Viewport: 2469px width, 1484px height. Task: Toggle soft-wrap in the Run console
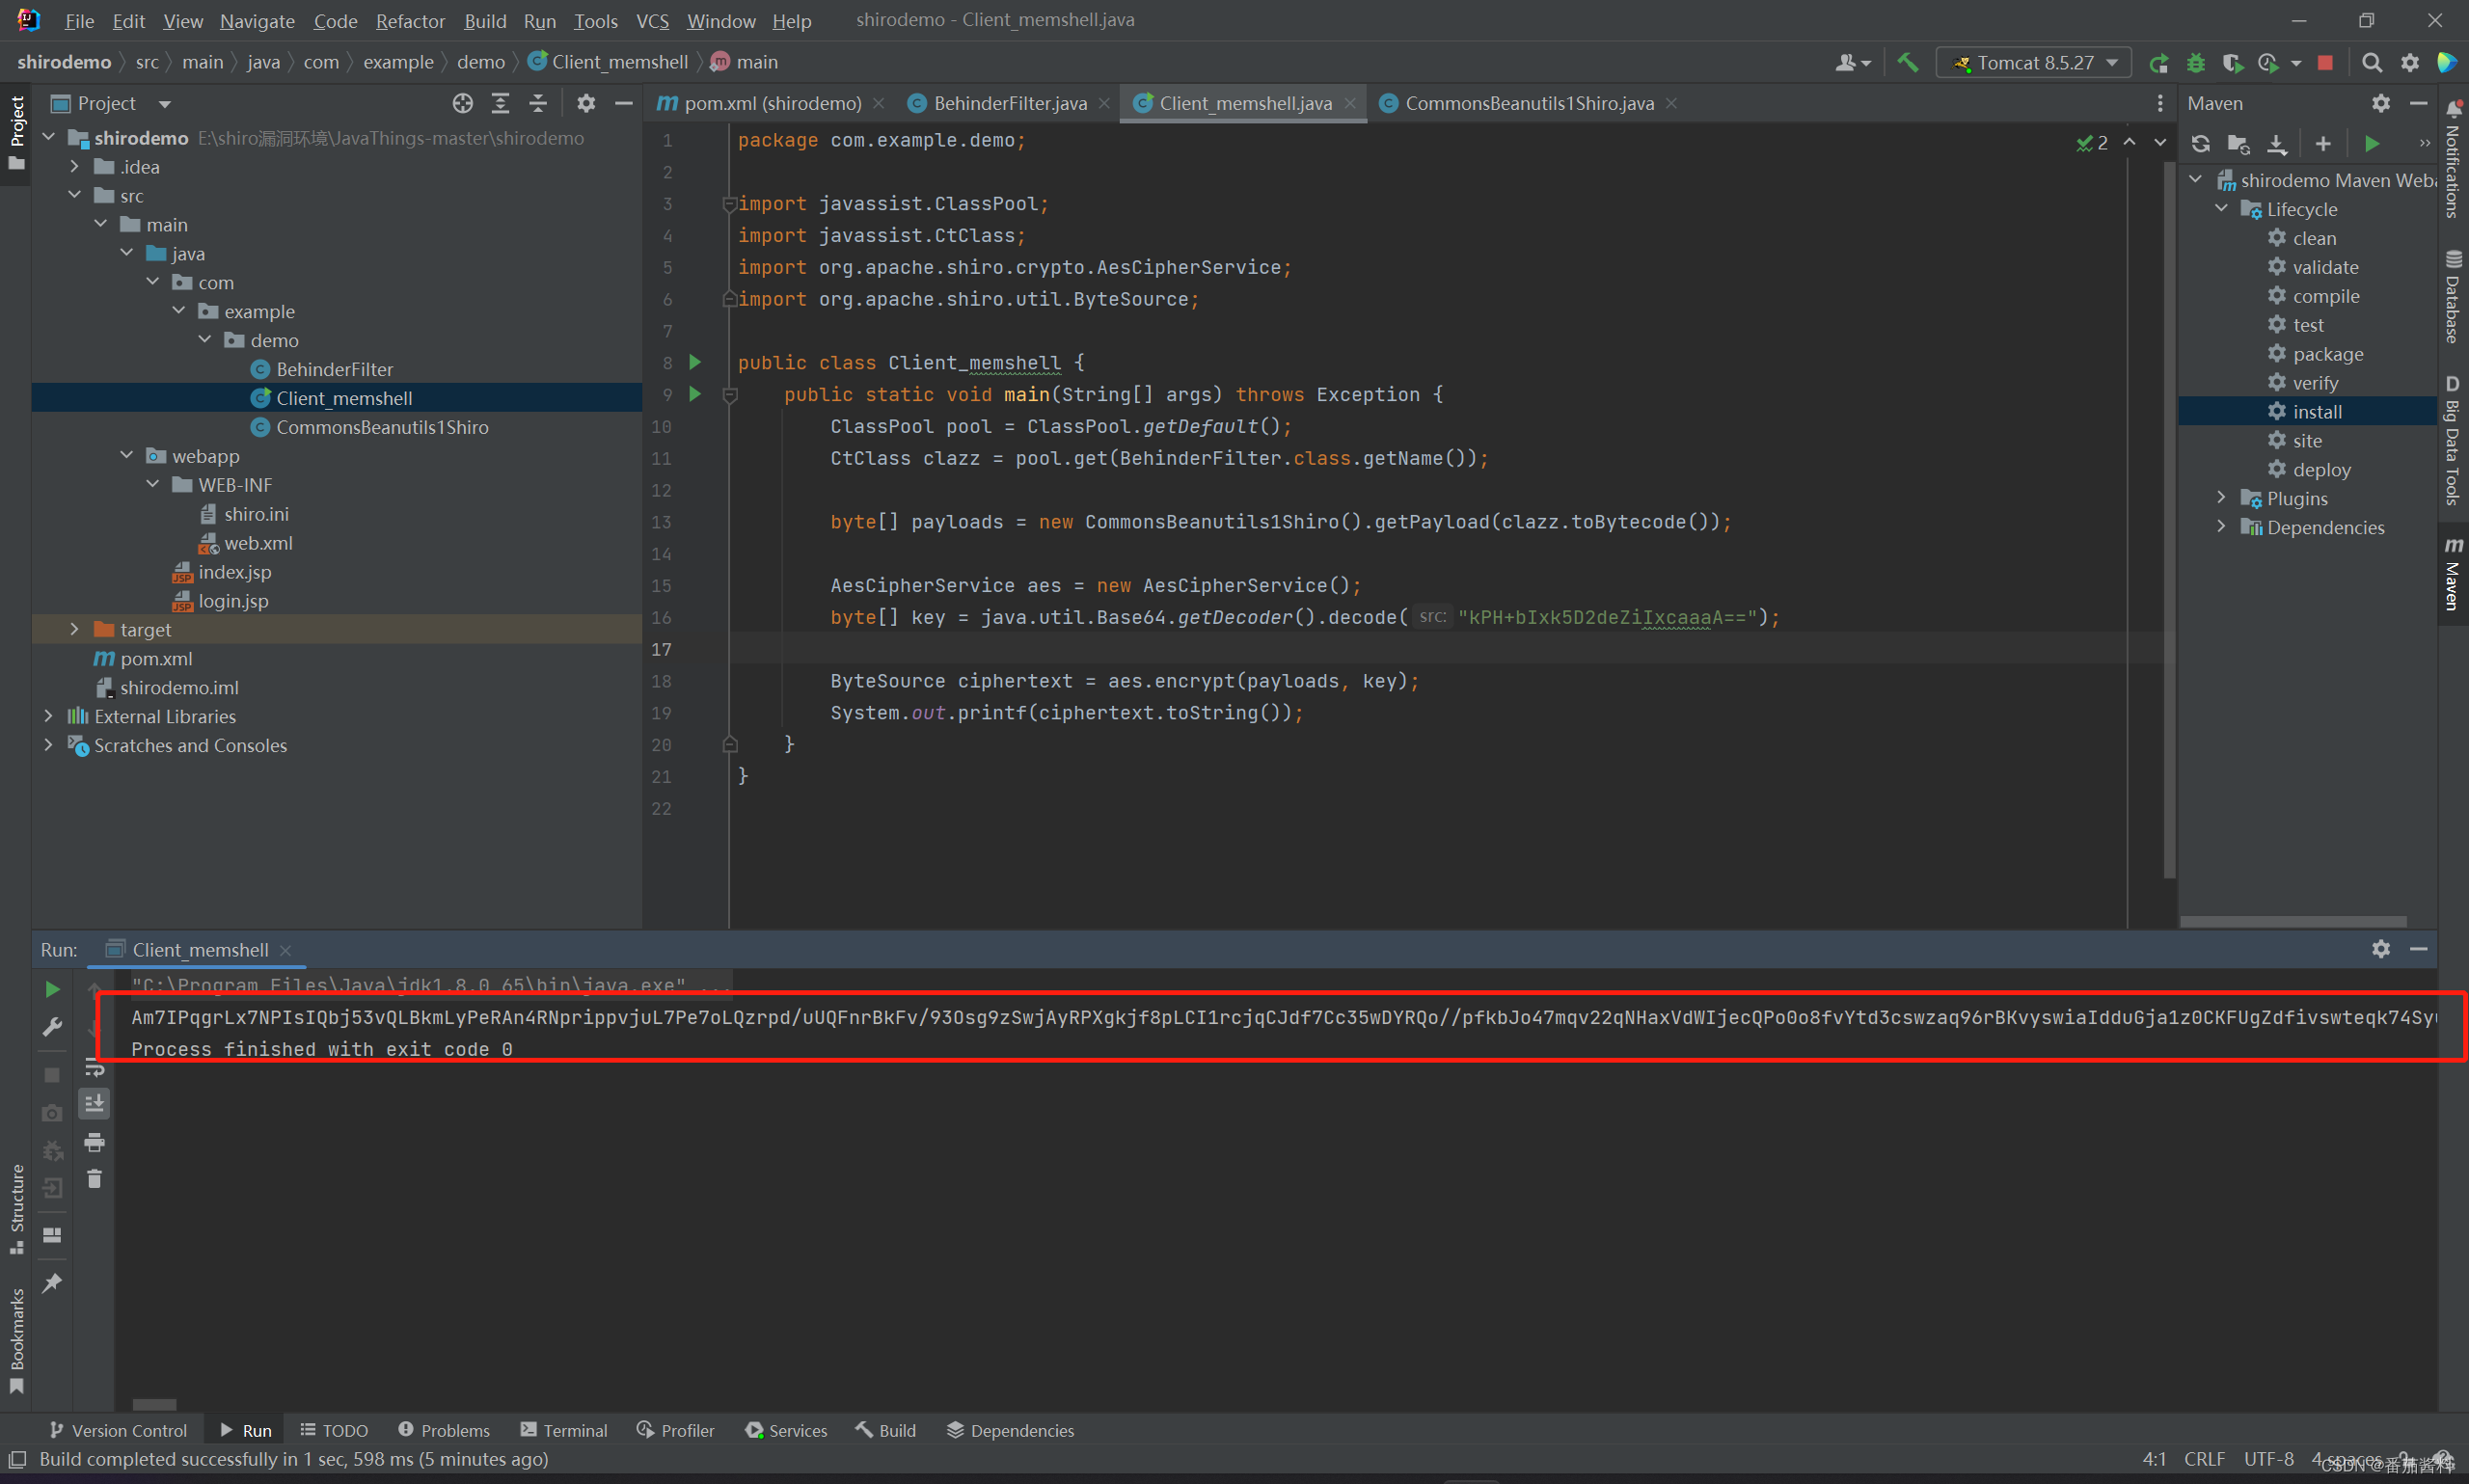tap(95, 1068)
